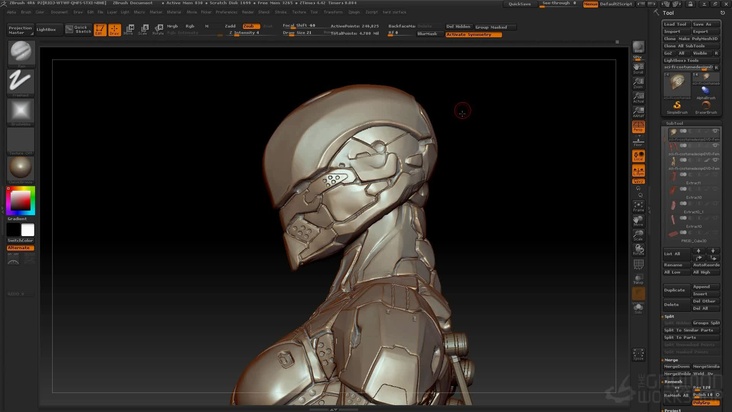Select the Rotate transform tool in top shelf
This screenshot has height=412, width=732.
(x=158, y=30)
